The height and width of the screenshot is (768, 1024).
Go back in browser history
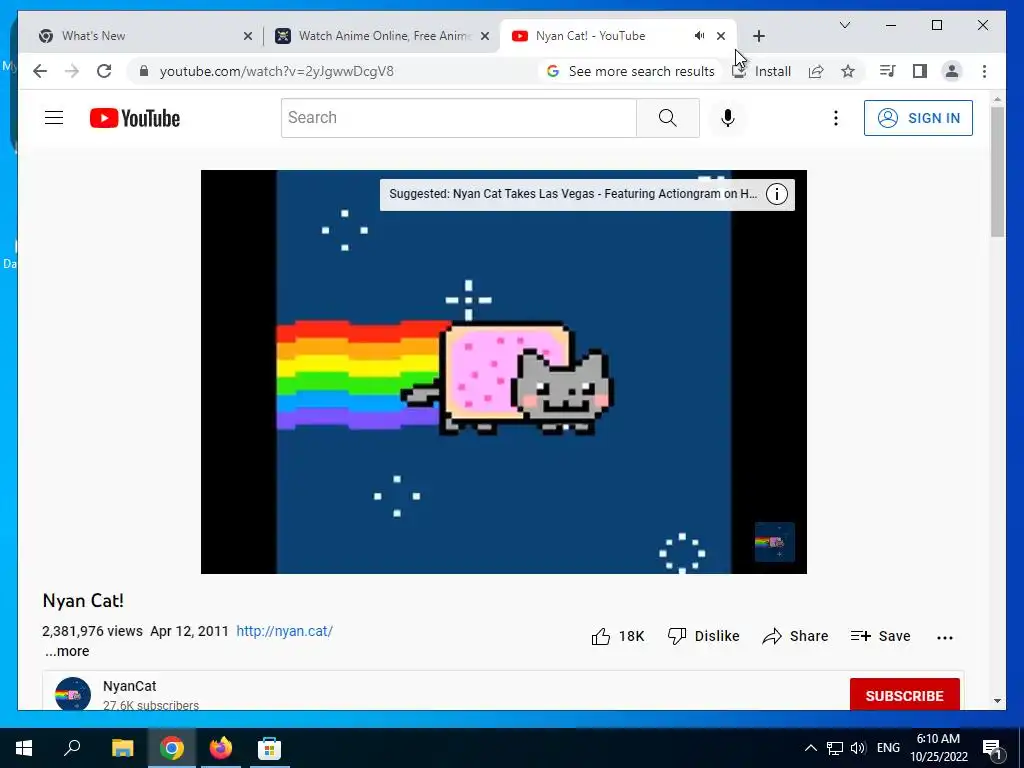[40, 71]
